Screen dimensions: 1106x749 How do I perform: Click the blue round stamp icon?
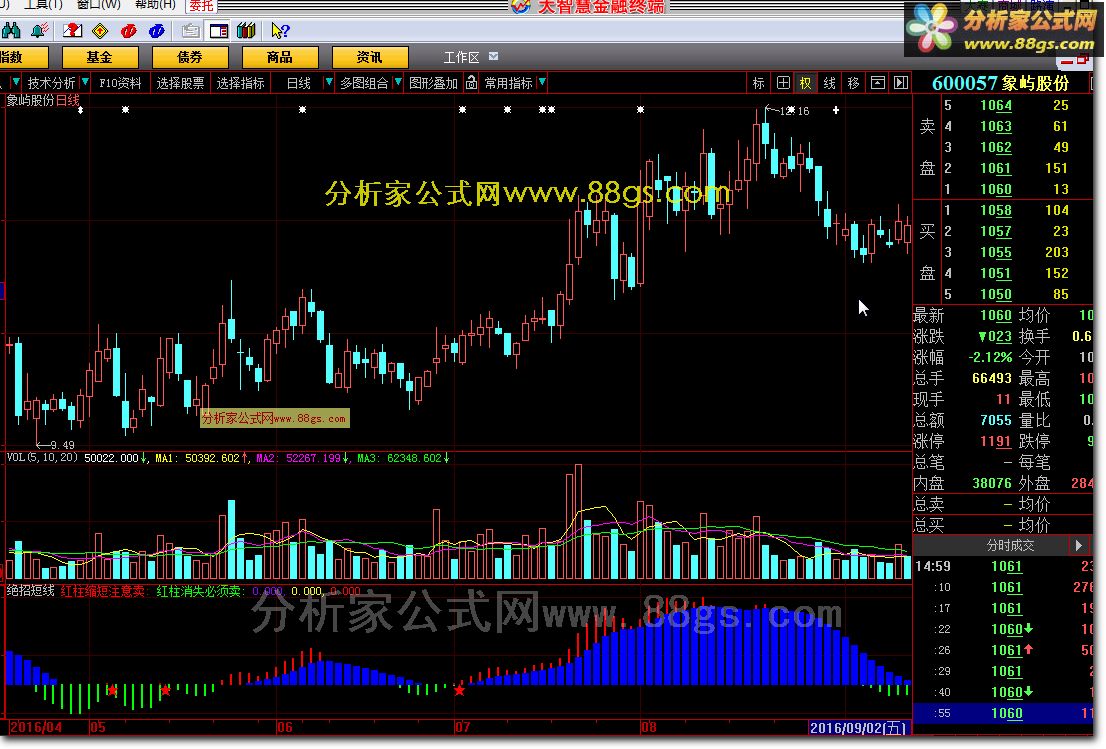(x=157, y=30)
